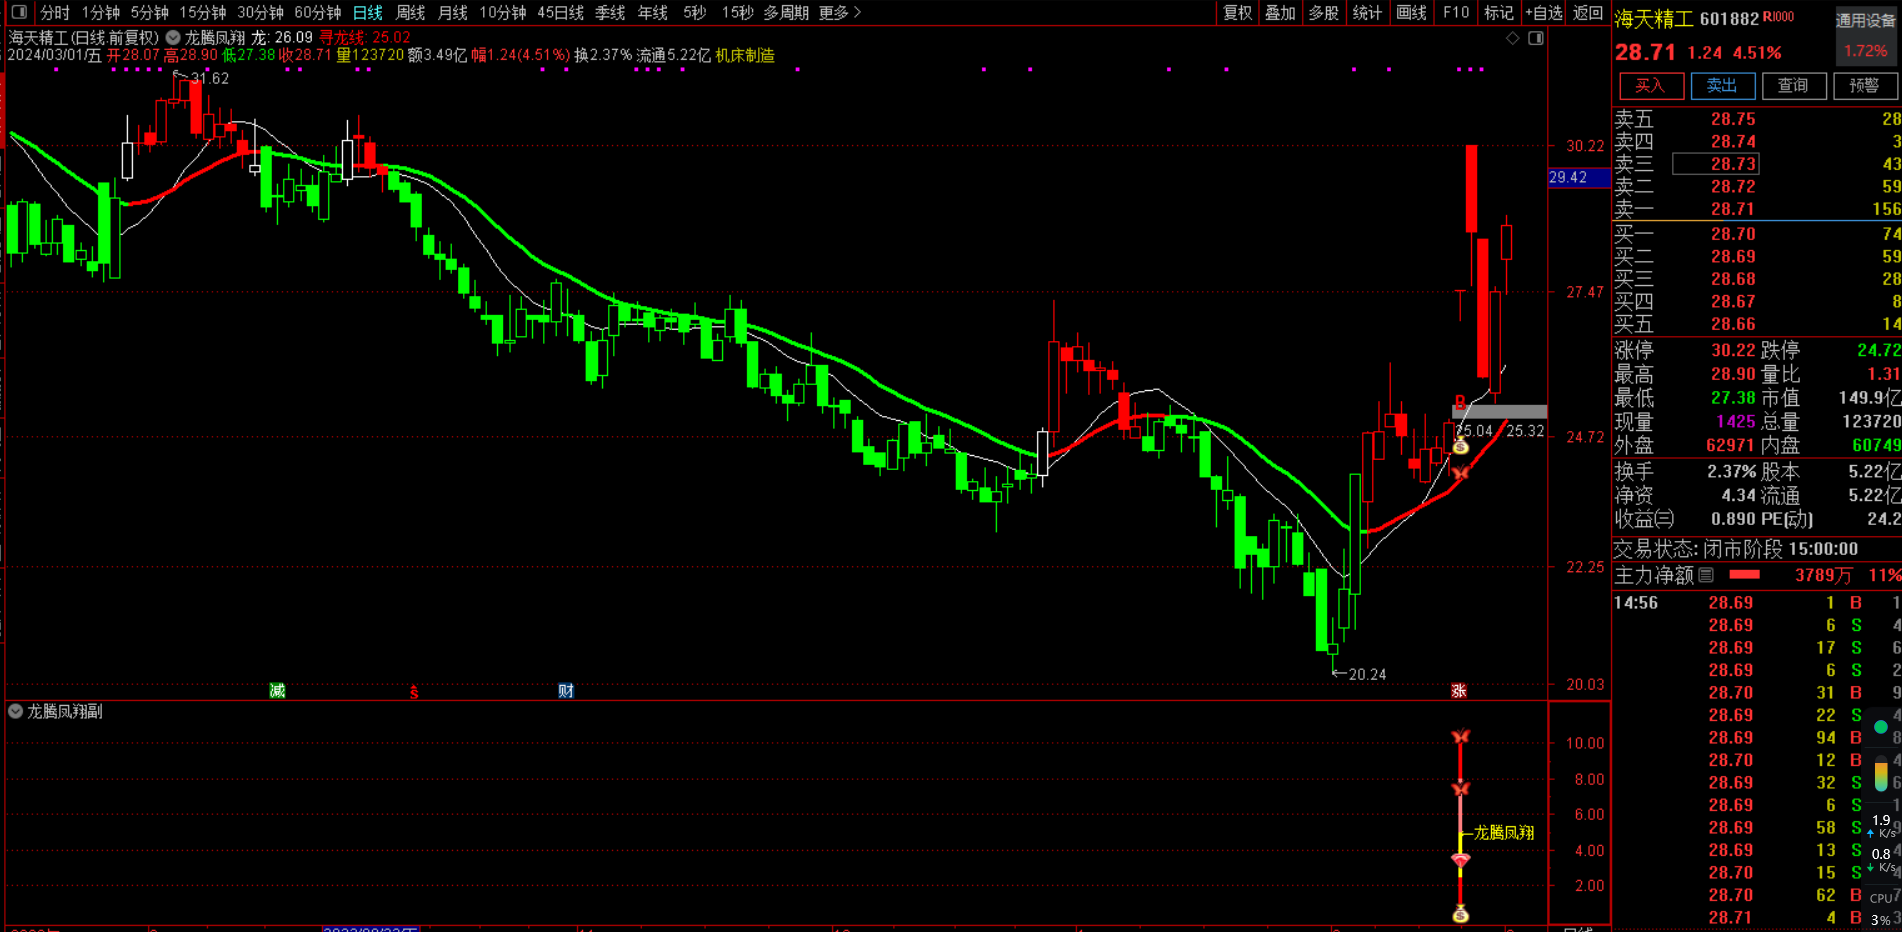
Task: Select the 周线 weekly chart tab
Action: point(411,12)
